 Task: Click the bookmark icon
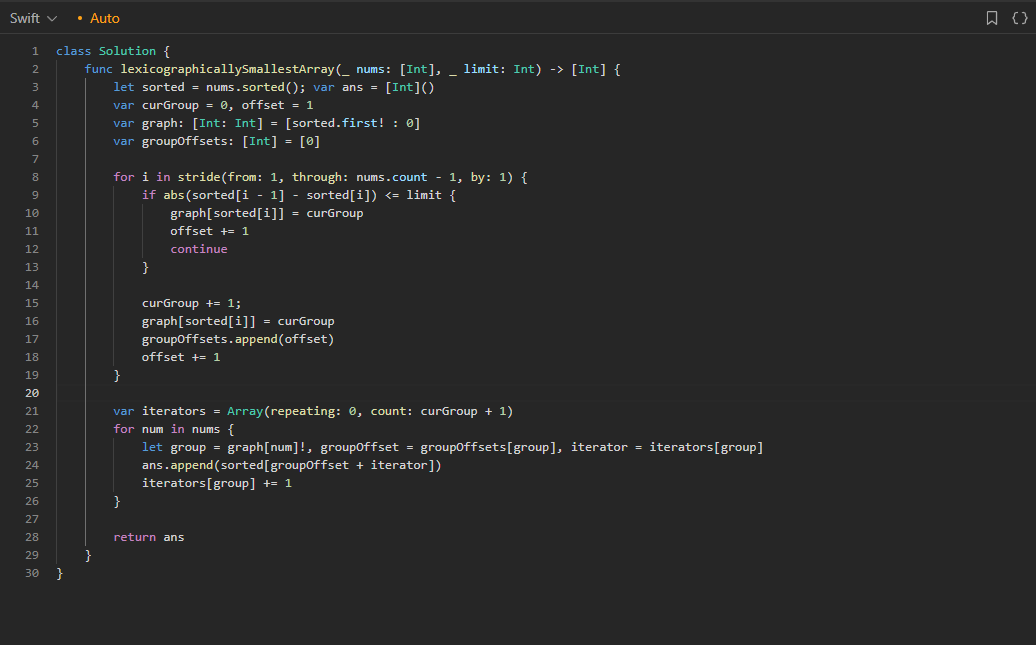coord(992,19)
